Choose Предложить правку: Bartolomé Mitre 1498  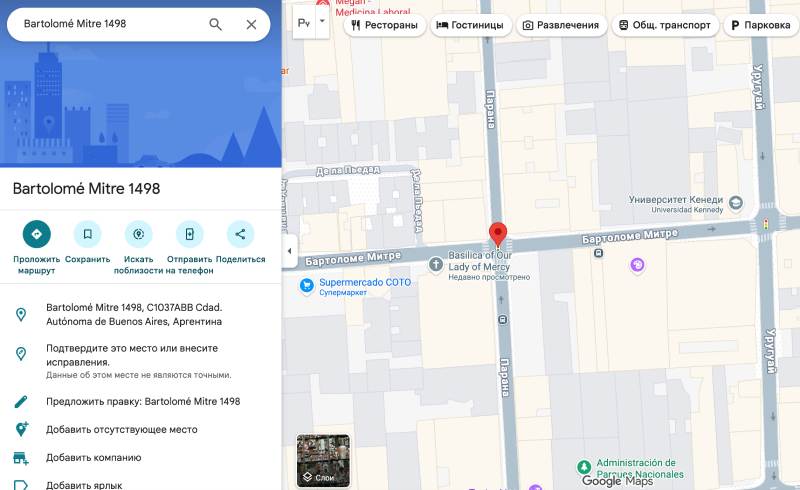[x=140, y=402]
